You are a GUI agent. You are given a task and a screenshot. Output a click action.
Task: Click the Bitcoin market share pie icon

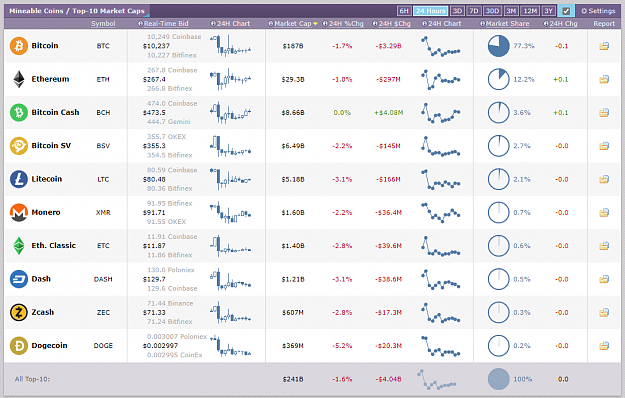point(498,46)
